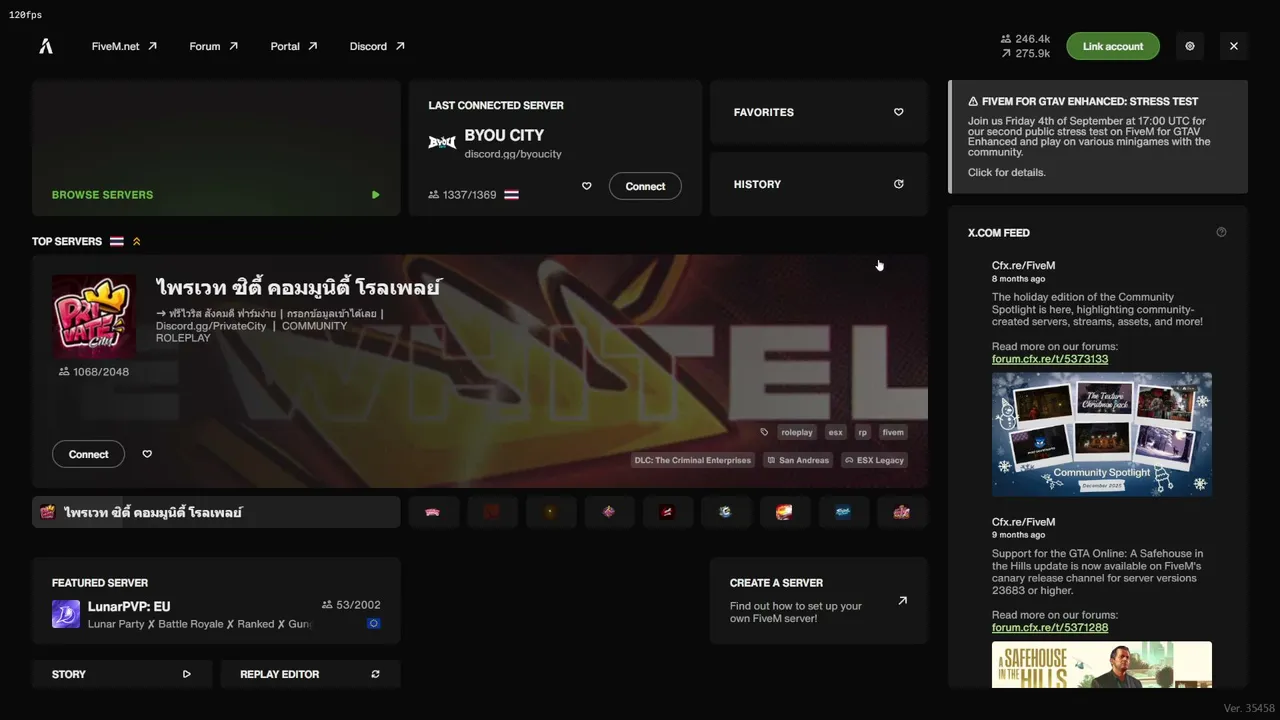Select the orange dot server tile
The image size is (1280, 720).
(550, 512)
